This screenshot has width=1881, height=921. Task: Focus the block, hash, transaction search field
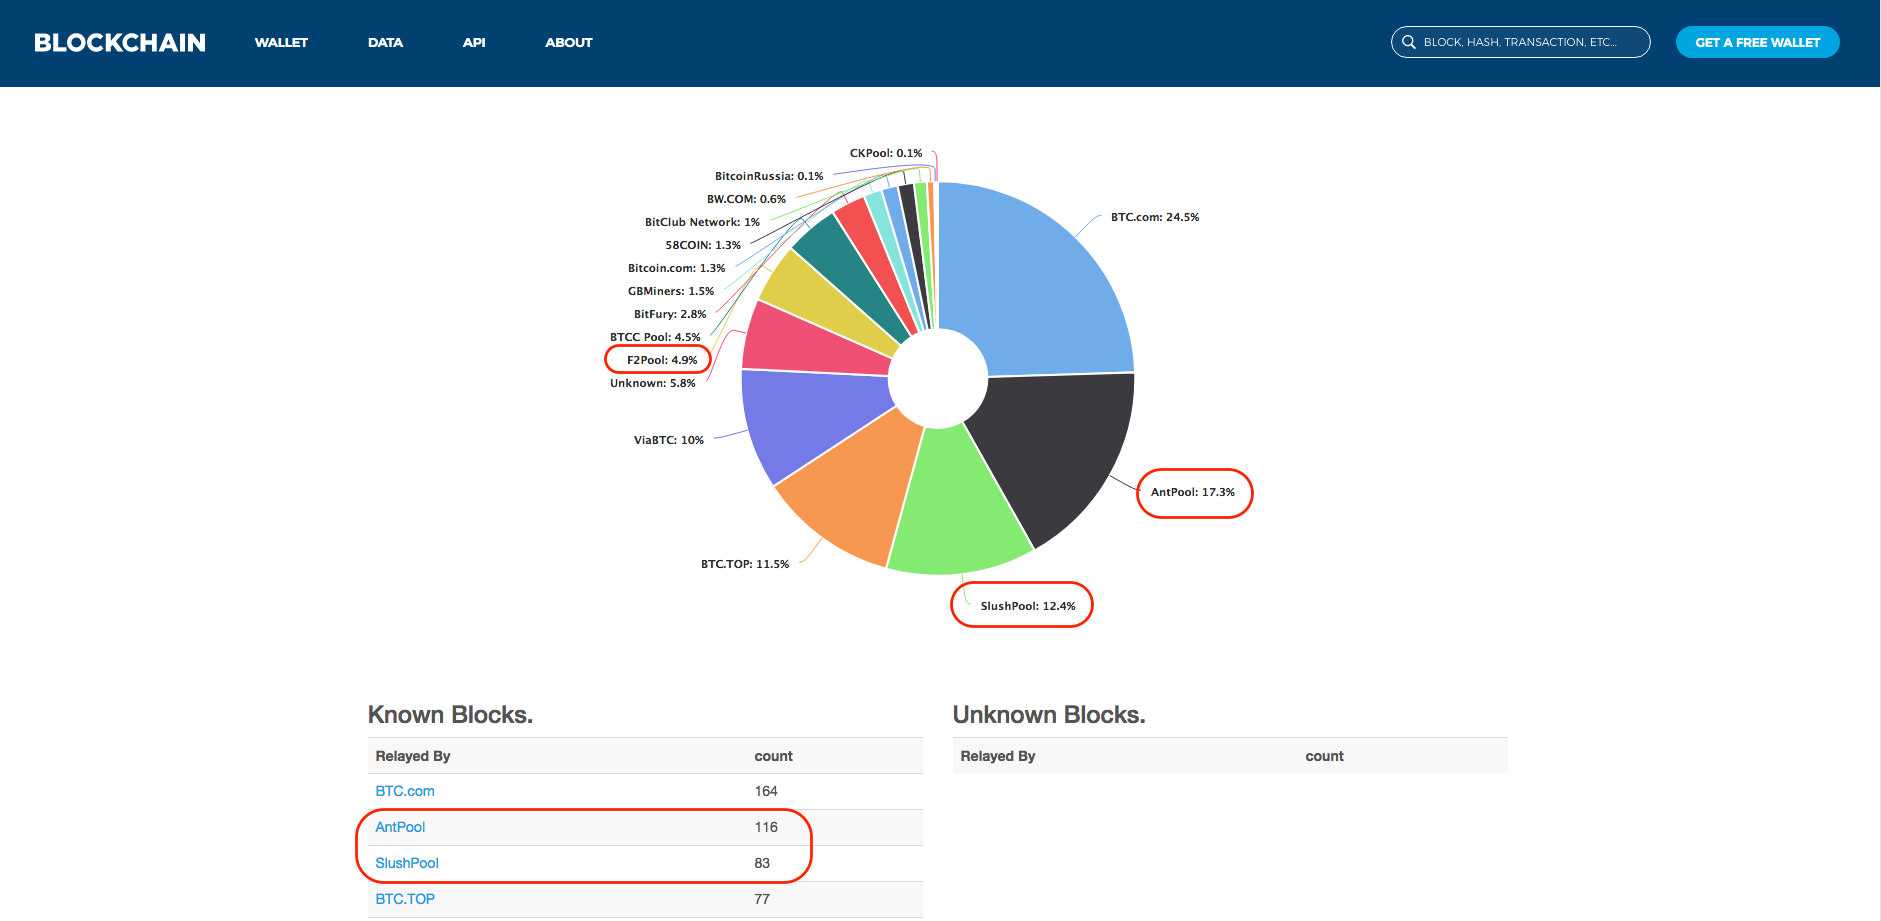(x=1520, y=42)
